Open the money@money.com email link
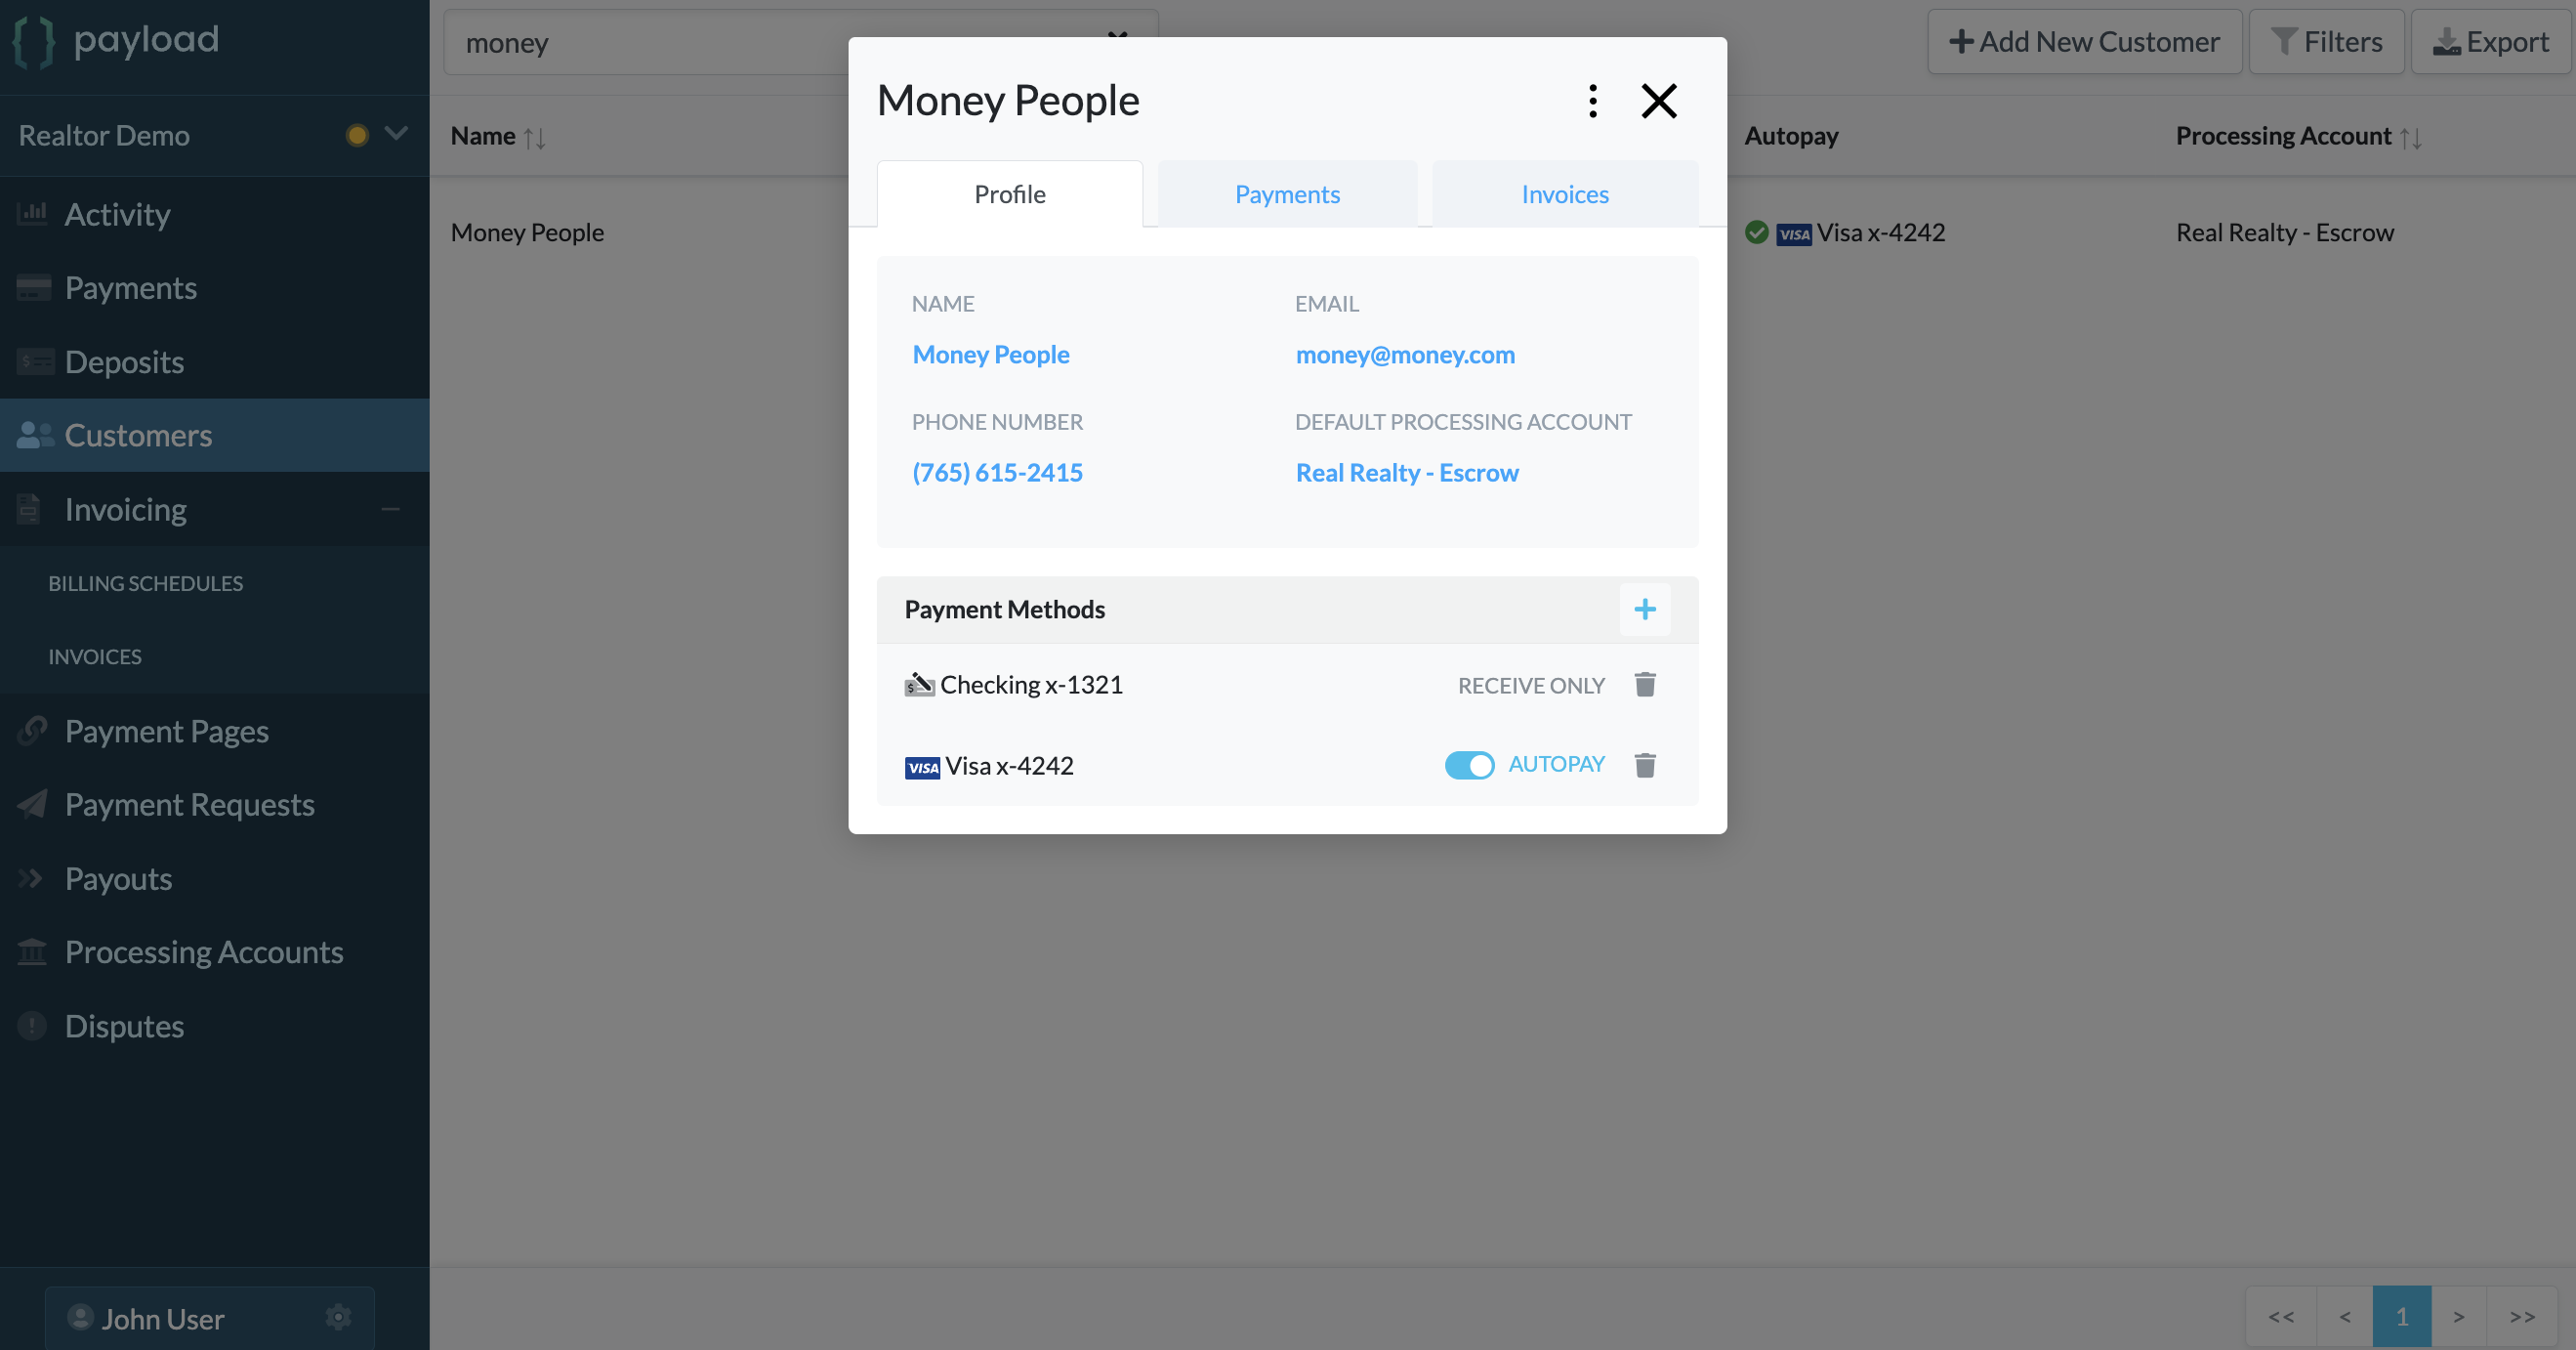This screenshot has height=1350, width=2576. 1404,354
